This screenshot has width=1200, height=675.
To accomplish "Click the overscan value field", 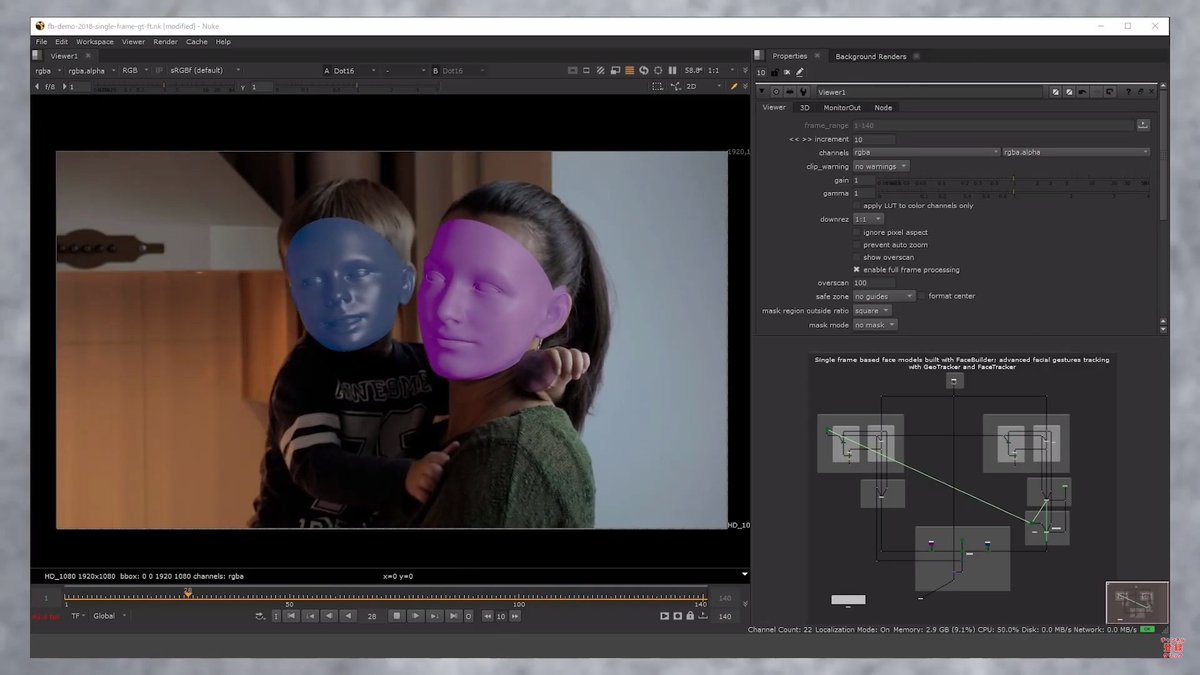I will pos(874,283).
